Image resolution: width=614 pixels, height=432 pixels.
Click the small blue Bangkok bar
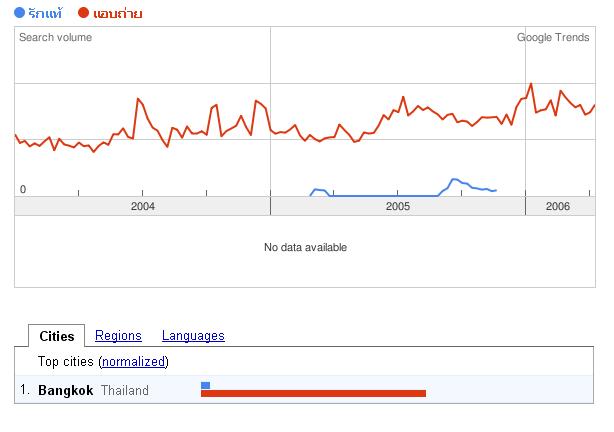click(206, 386)
